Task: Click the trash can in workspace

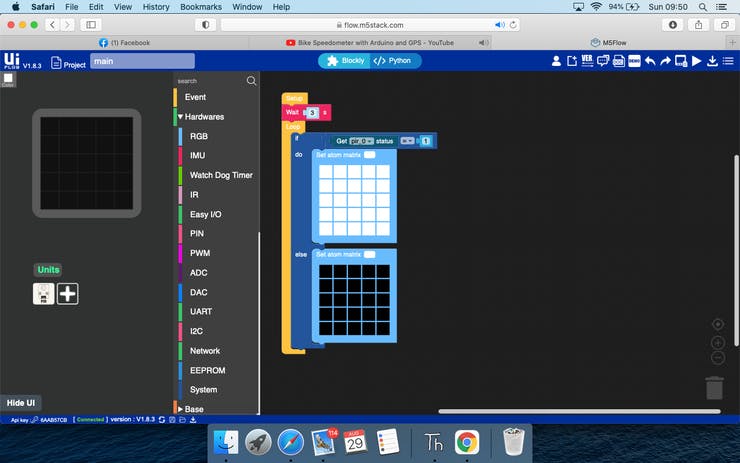Action: [x=714, y=387]
